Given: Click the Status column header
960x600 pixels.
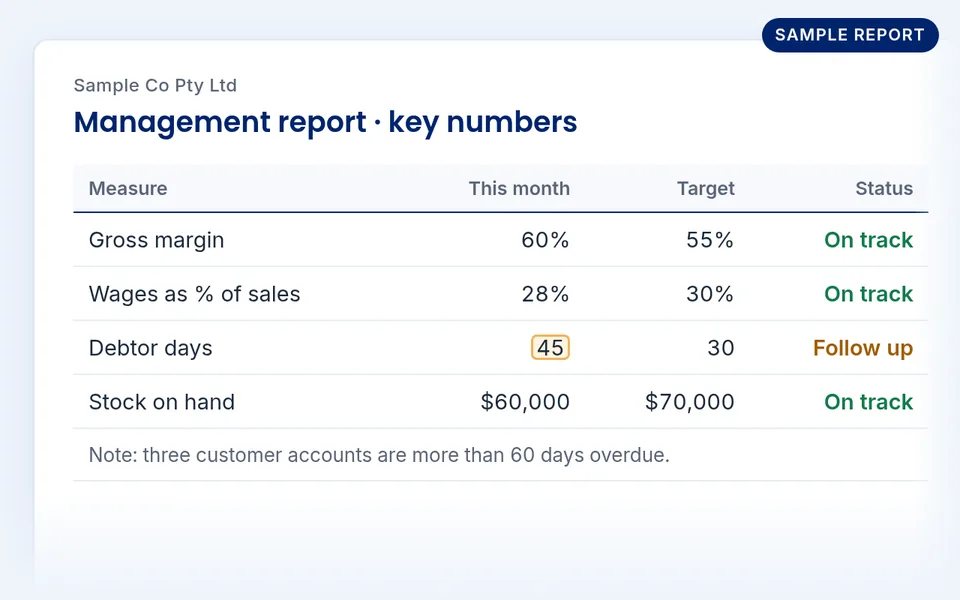Looking at the screenshot, I should coord(884,189).
